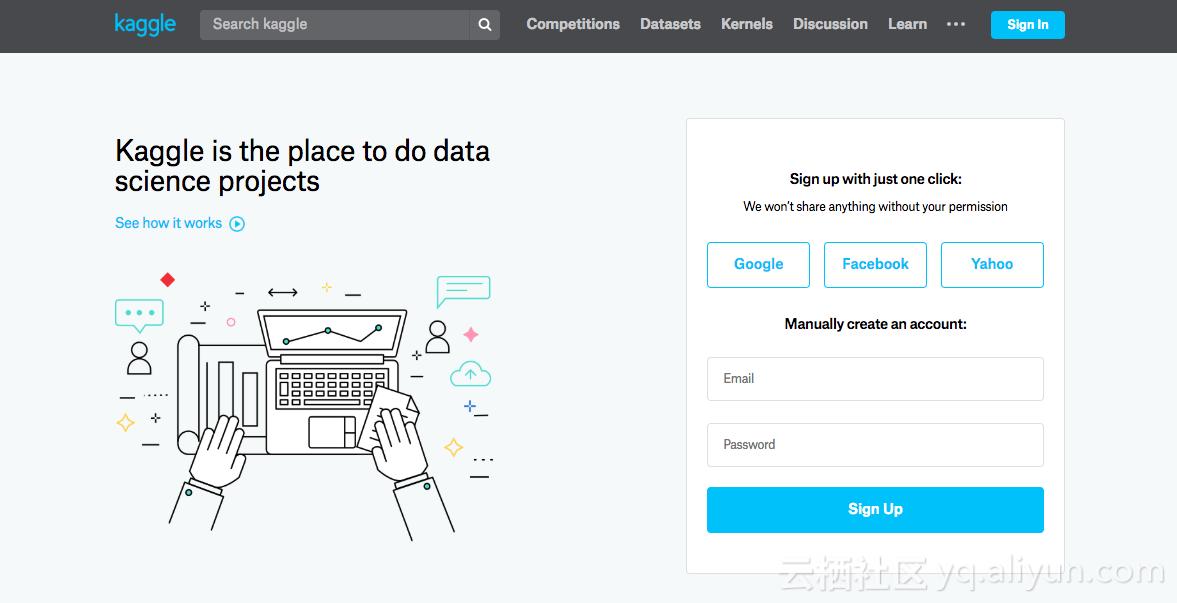
Task: Click the cloud upload icon in illustration
Action: [x=470, y=375]
